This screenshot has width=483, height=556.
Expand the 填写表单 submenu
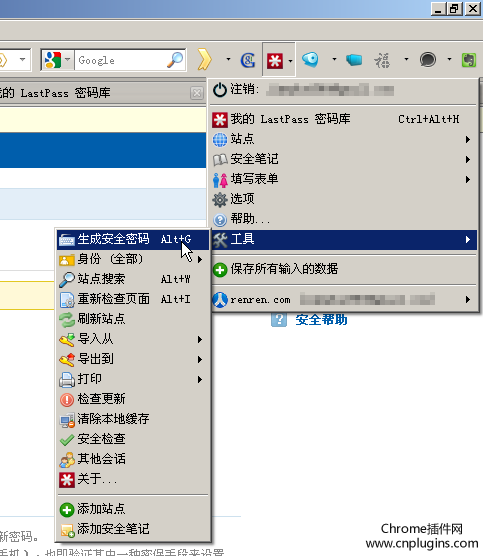click(343, 179)
